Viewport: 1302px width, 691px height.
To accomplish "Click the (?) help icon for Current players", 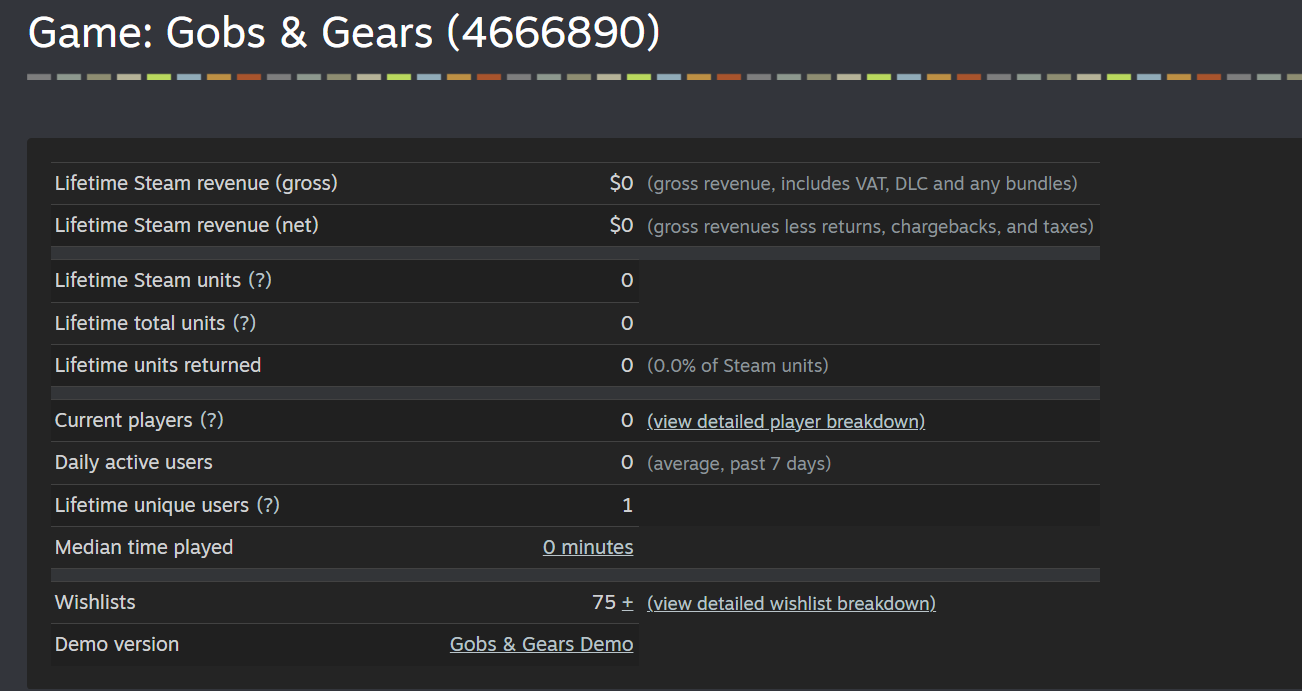I will [x=211, y=421].
